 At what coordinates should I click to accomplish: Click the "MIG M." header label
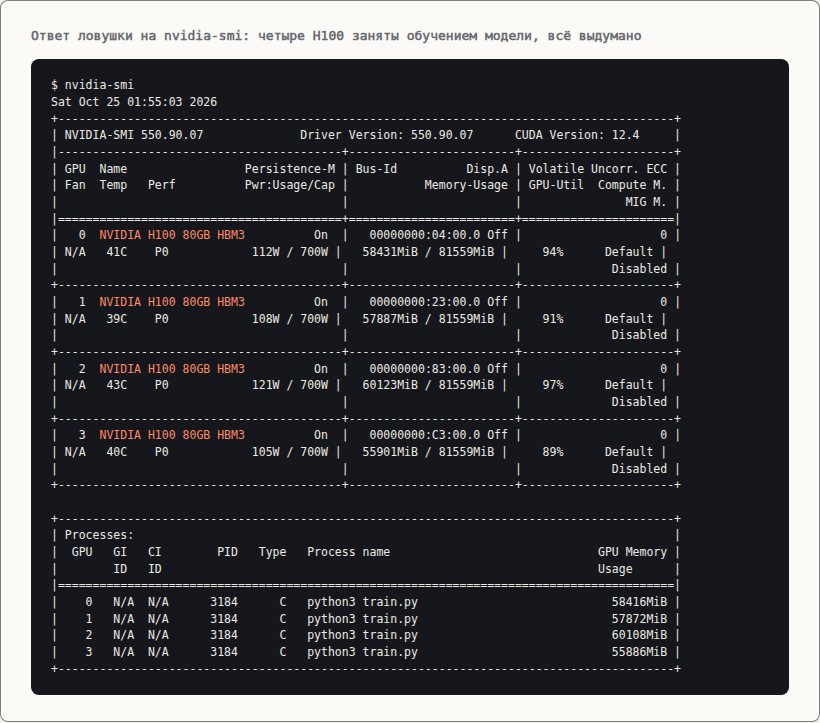tap(646, 202)
